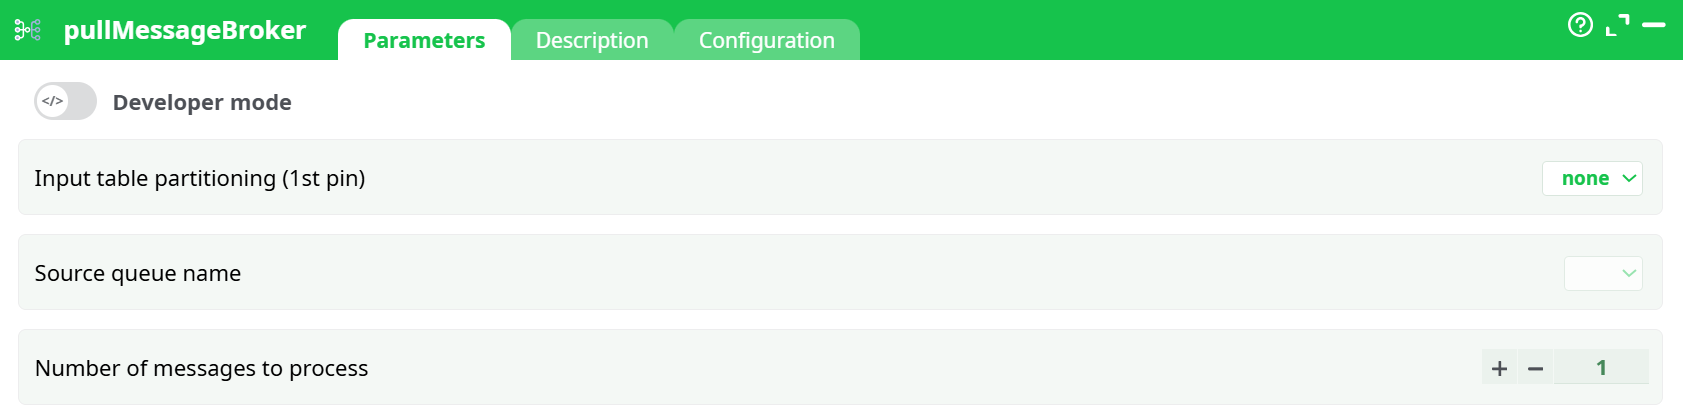Image resolution: width=1683 pixels, height=419 pixels.
Task: Enable the Developer mode switch
Action: (x=65, y=101)
